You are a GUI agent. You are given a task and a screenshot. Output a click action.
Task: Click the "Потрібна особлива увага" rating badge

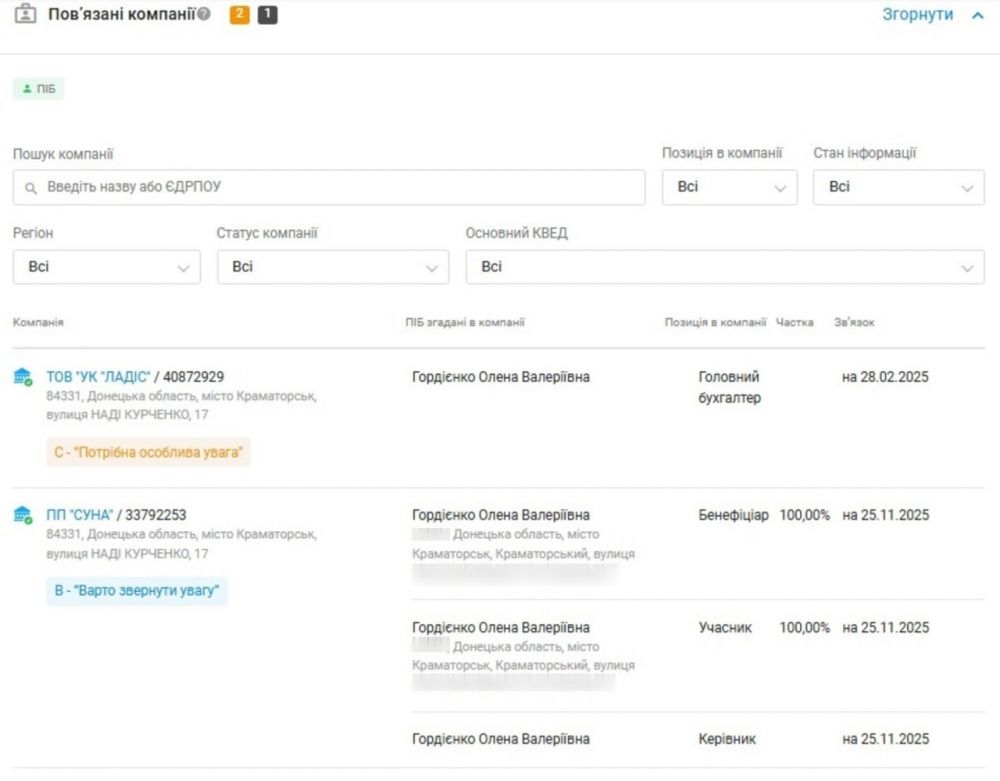[x=148, y=452]
